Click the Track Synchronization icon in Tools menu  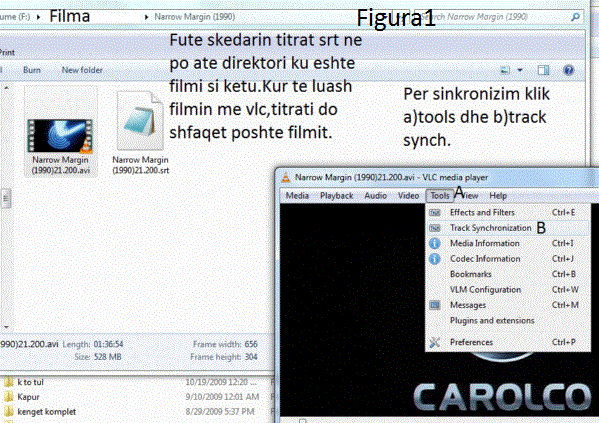coord(435,228)
